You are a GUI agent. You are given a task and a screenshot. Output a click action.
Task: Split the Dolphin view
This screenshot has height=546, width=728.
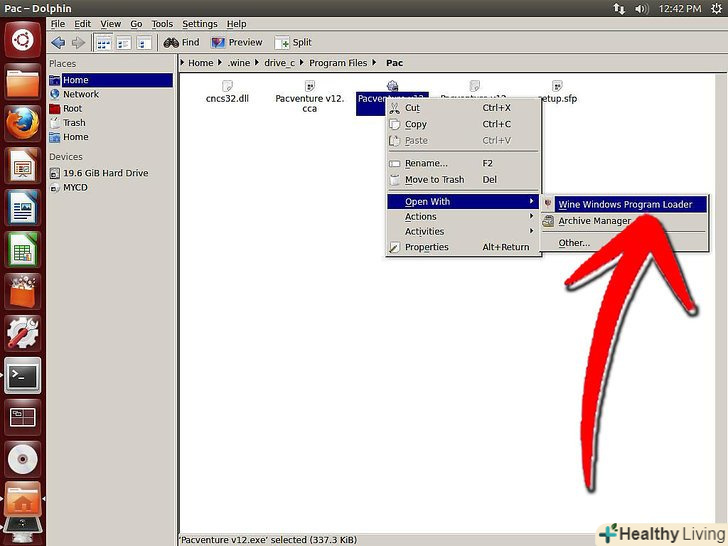click(293, 43)
